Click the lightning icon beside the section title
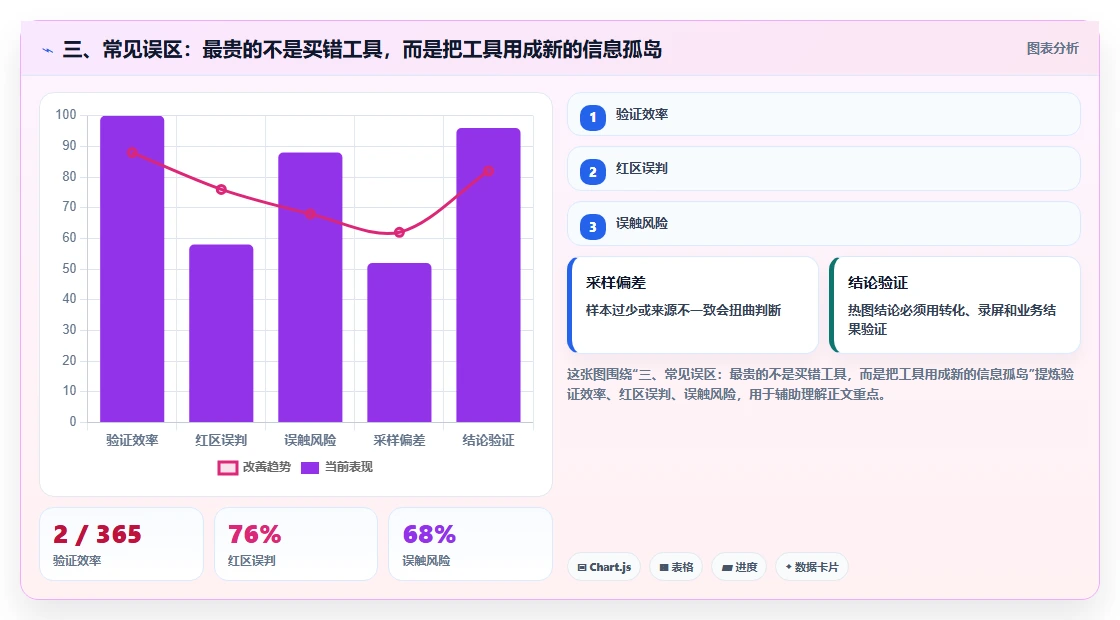 48,50
